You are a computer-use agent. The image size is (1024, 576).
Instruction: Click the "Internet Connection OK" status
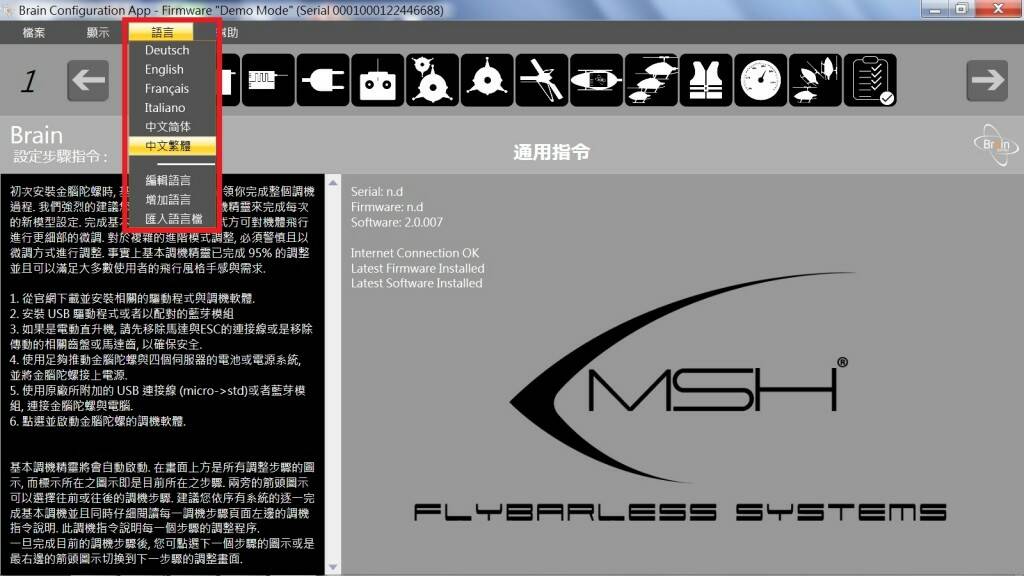coord(415,253)
